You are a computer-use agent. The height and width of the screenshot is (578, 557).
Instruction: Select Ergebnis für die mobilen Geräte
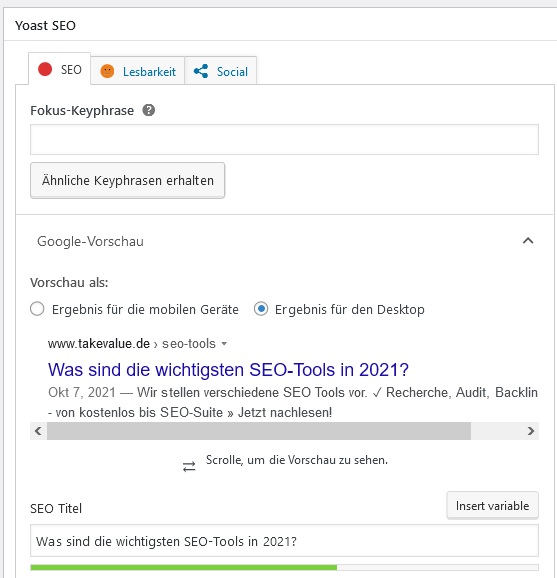[37, 309]
